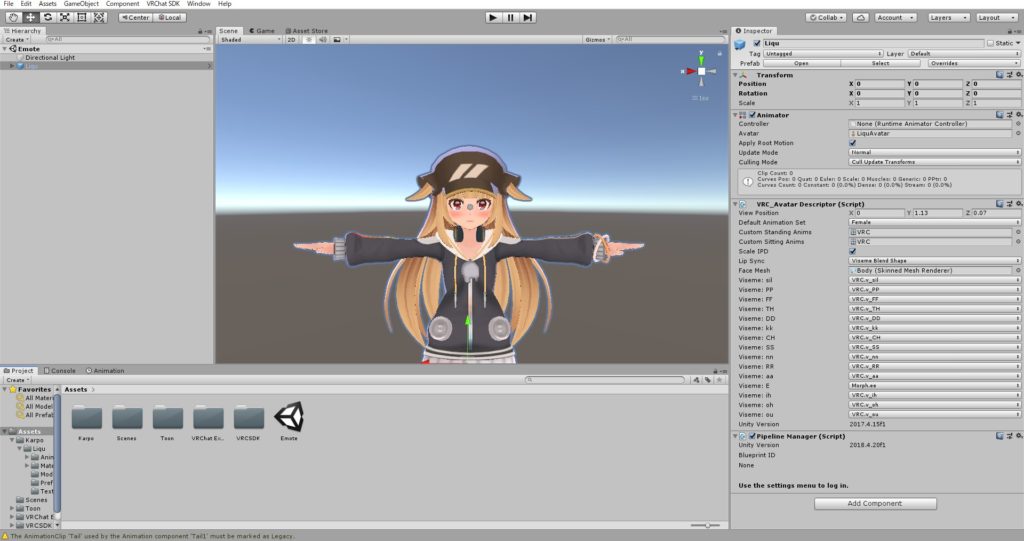Switch to the Game tab
The width and height of the screenshot is (1024, 541).
click(261, 31)
